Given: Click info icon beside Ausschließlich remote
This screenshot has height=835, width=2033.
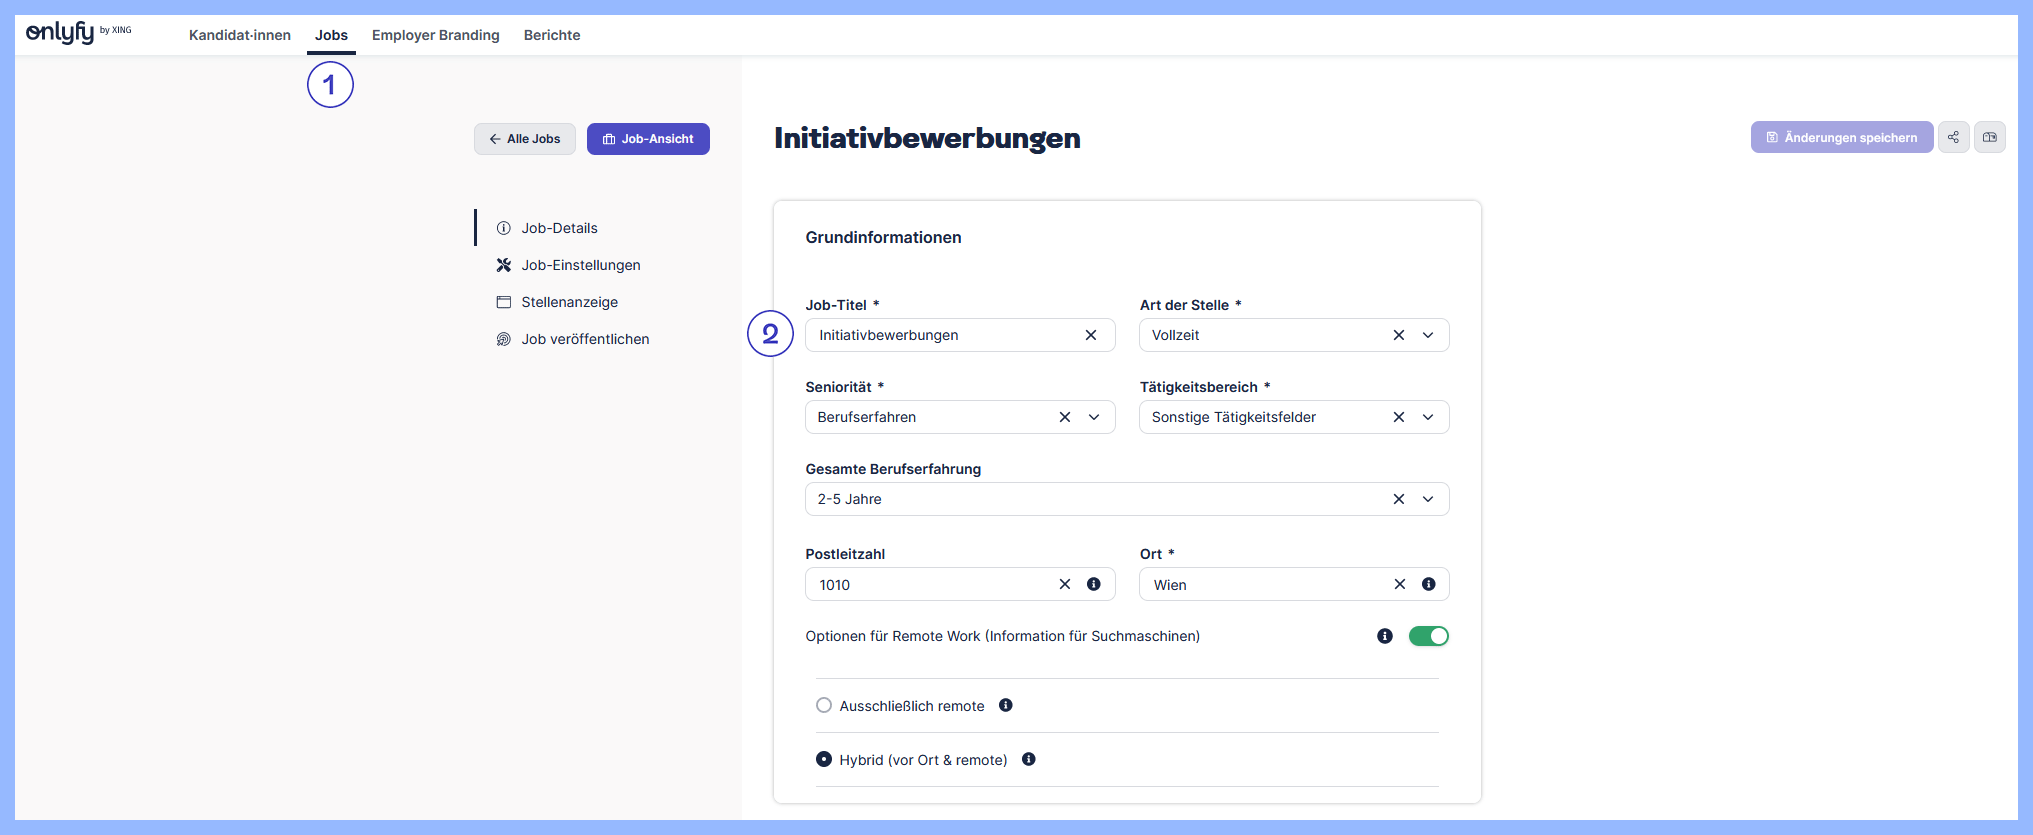Looking at the screenshot, I should pos(1006,705).
